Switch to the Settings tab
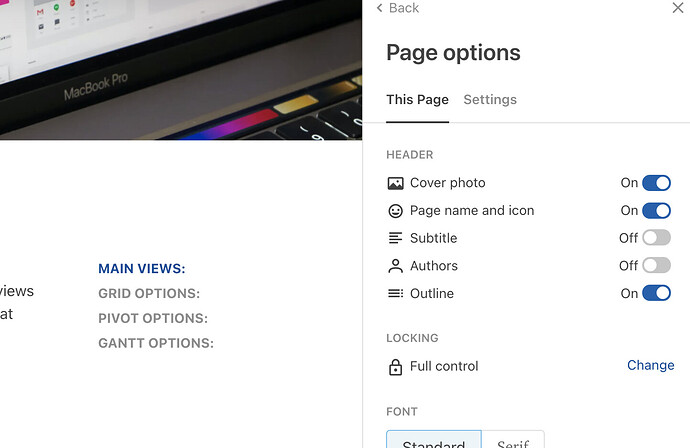The image size is (690, 448). (x=490, y=100)
